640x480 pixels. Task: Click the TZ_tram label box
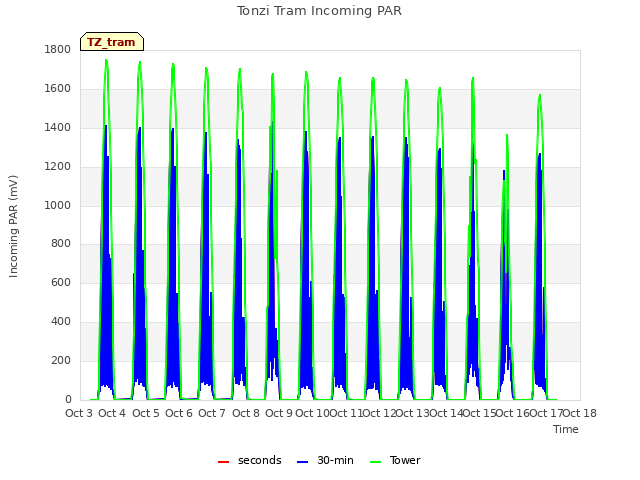[x=112, y=42]
